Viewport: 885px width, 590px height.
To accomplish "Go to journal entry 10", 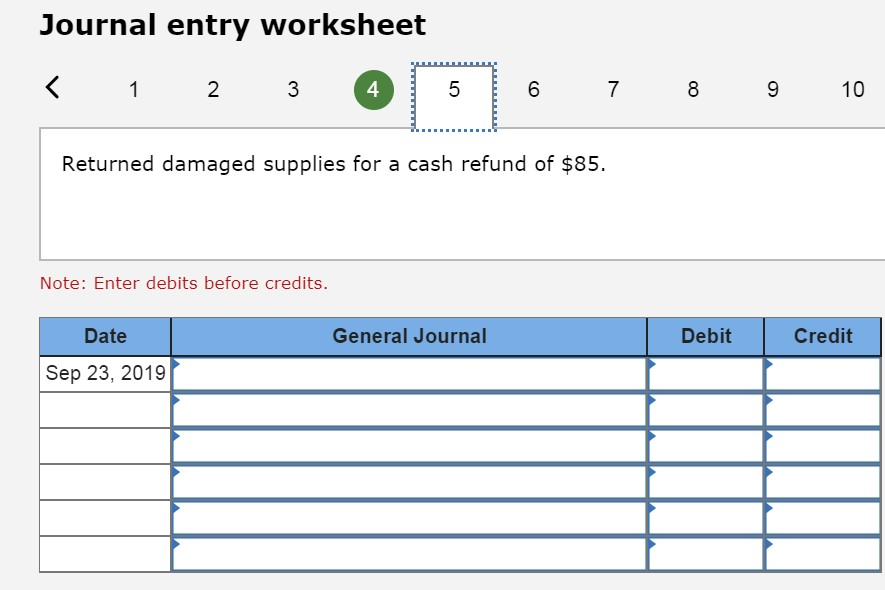I will pos(852,89).
